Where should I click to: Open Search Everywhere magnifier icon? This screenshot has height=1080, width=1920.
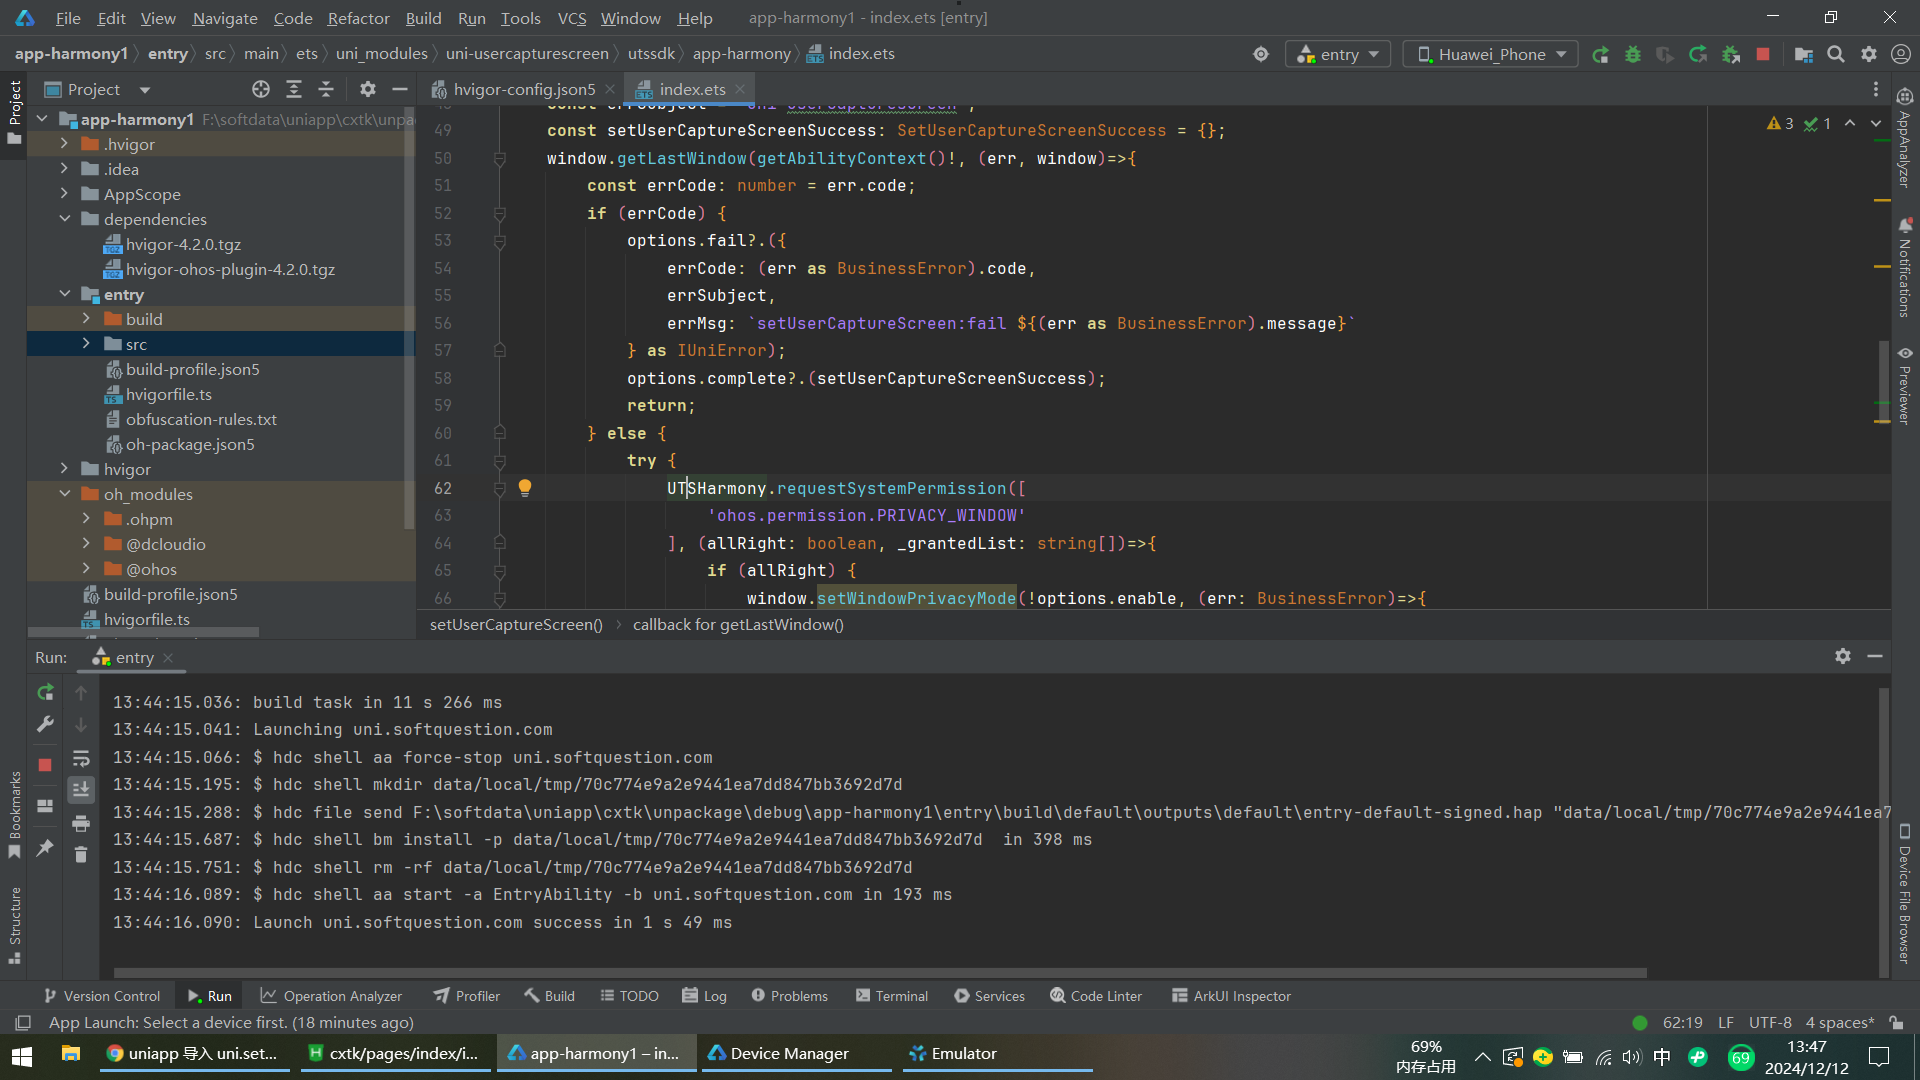(x=1836, y=54)
